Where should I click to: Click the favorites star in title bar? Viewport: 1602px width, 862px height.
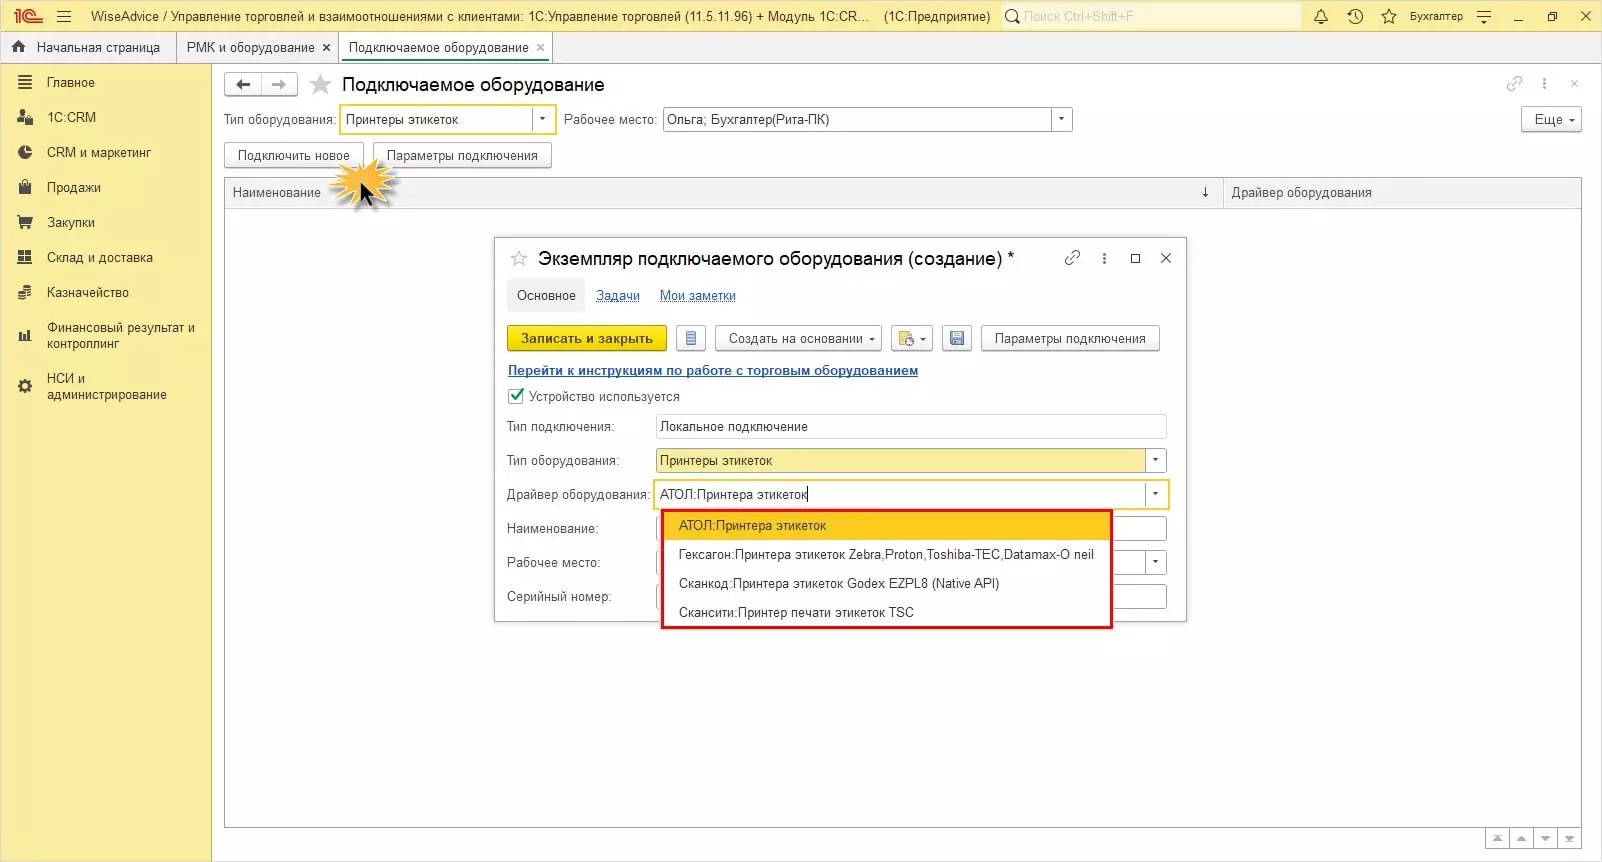pyautogui.click(x=1389, y=16)
